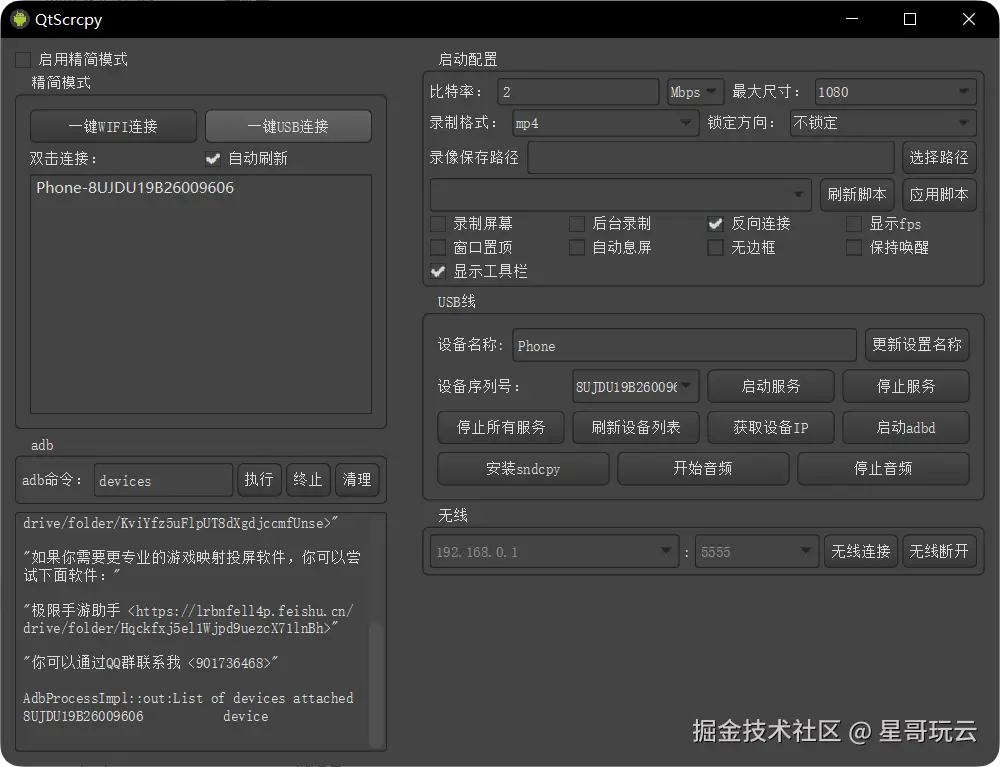Focus the 比特率 input field
The width and height of the screenshot is (1000, 767).
click(578, 92)
